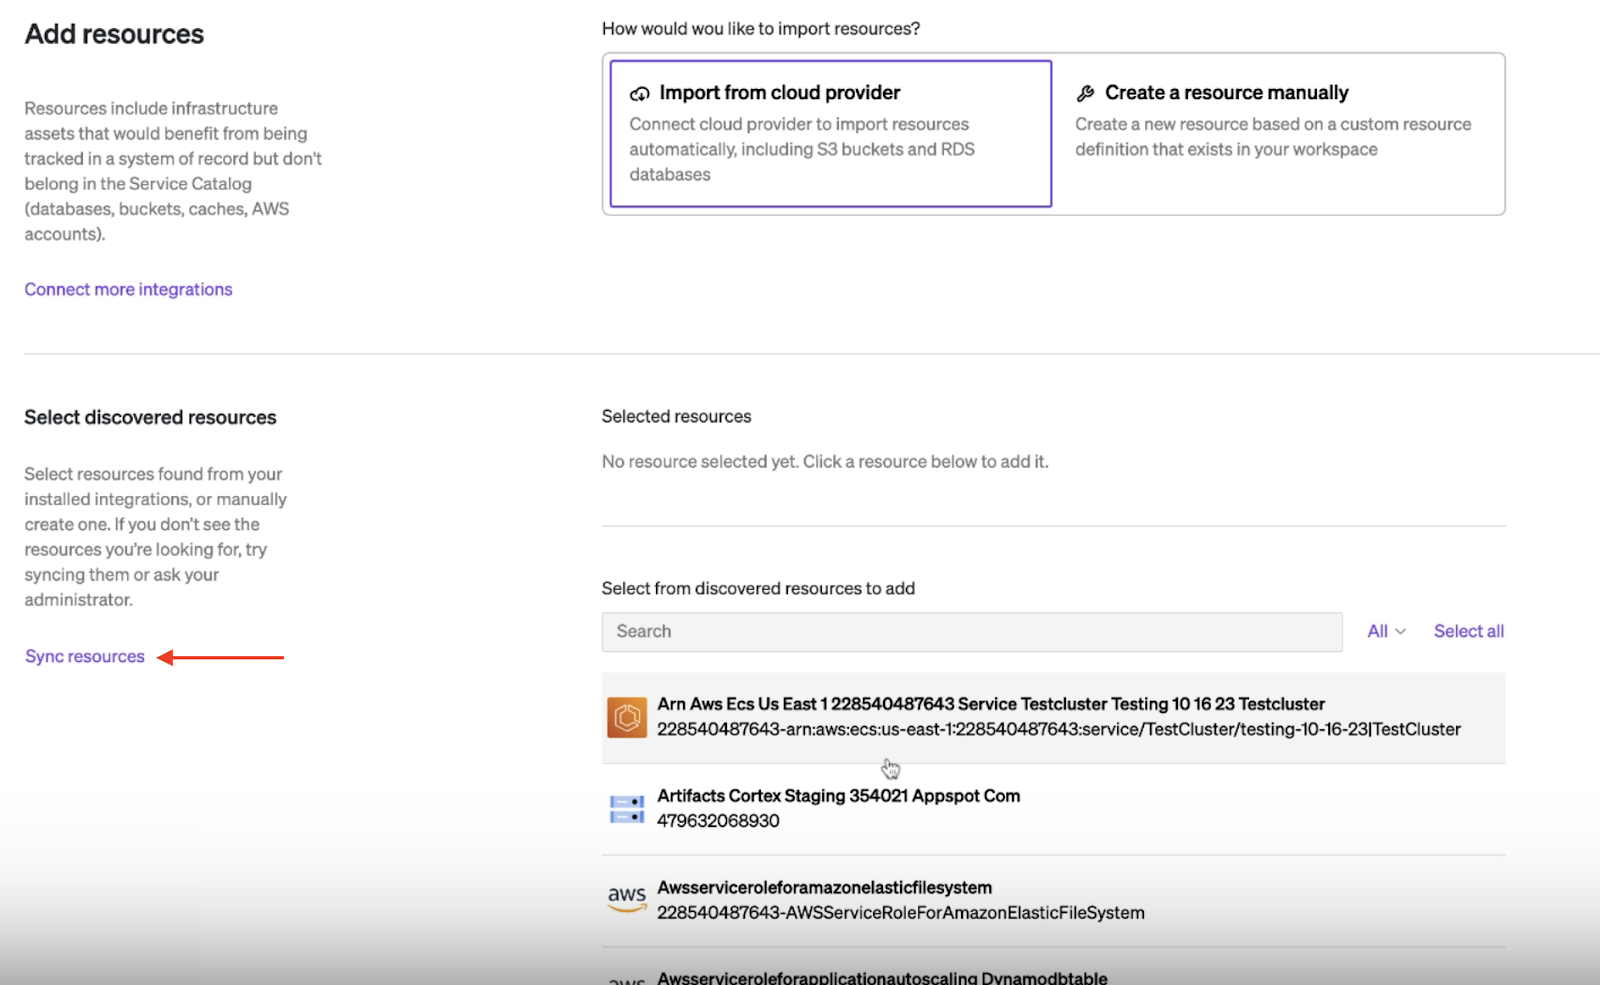Click the chevron arrow next to All

(1401, 631)
